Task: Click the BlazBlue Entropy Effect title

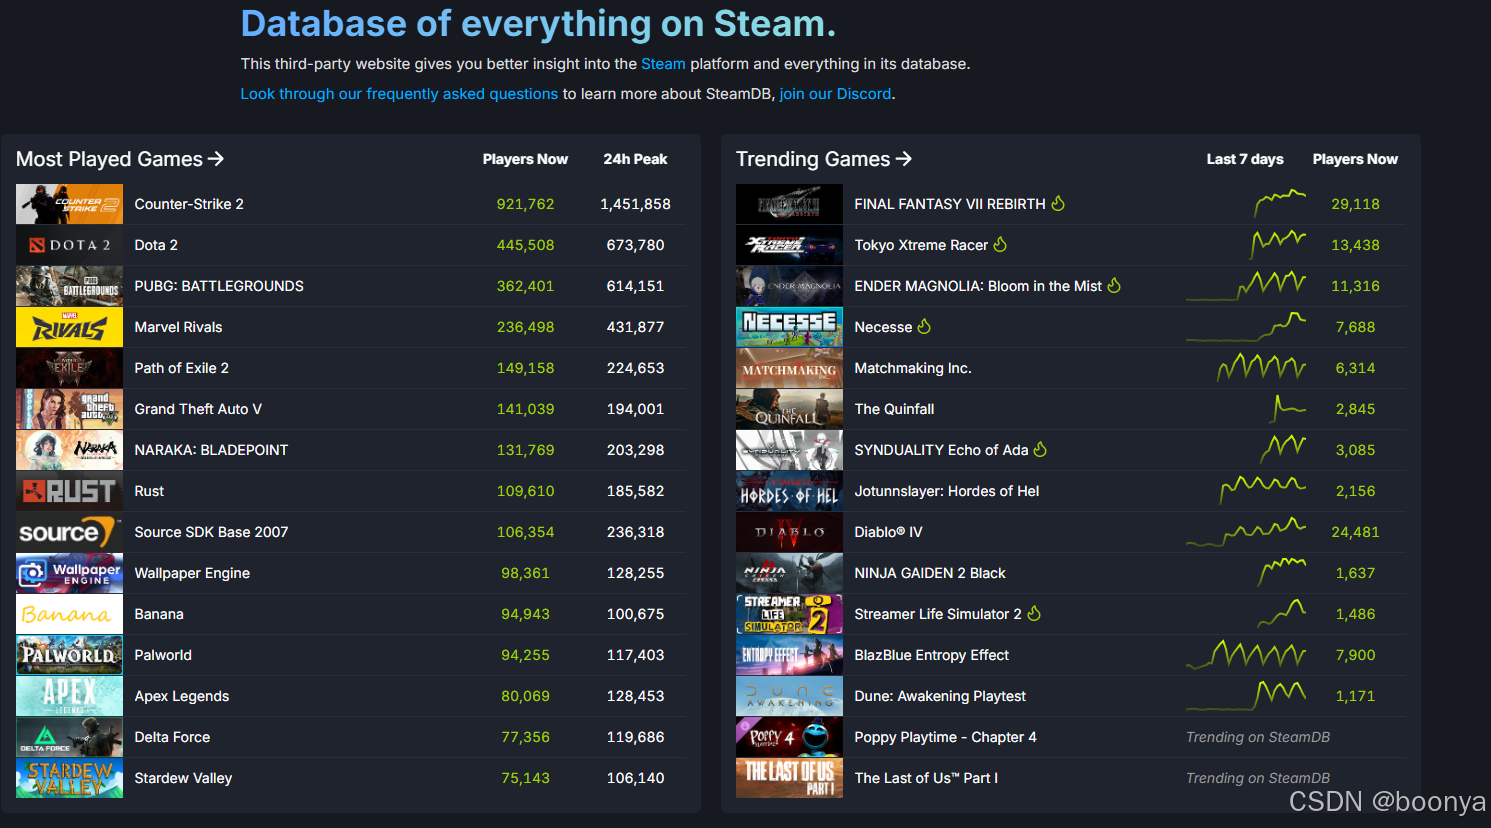Action: (x=932, y=655)
